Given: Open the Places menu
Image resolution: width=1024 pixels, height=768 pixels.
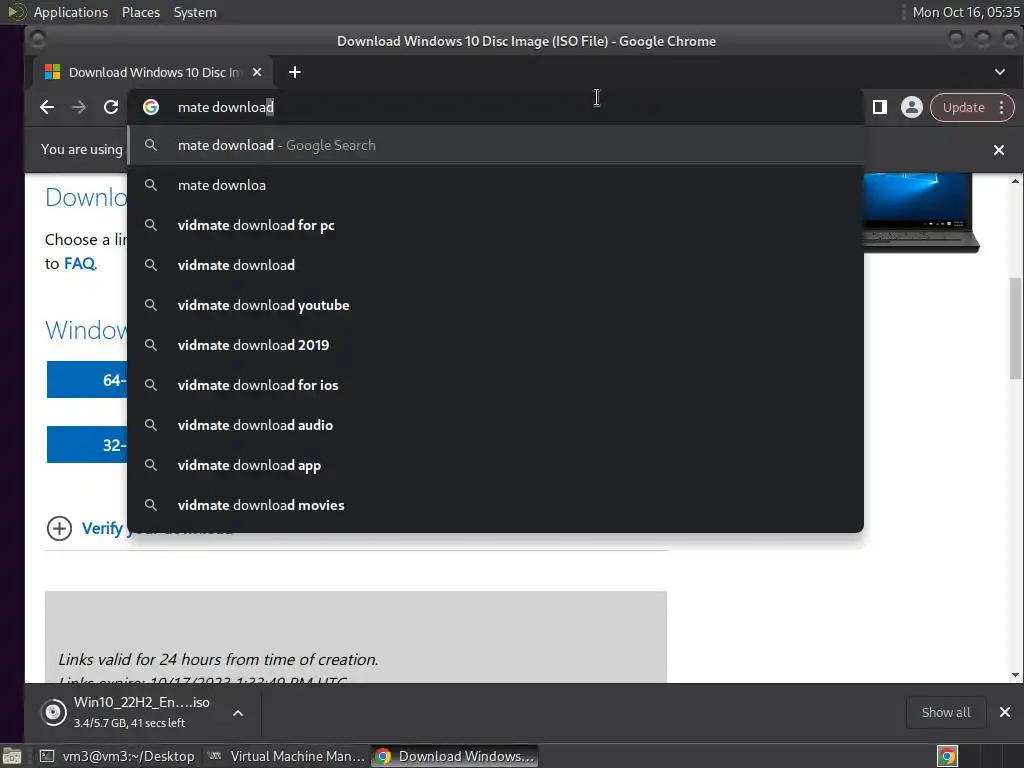Looking at the screenshot, I should (x=141, y=12).
